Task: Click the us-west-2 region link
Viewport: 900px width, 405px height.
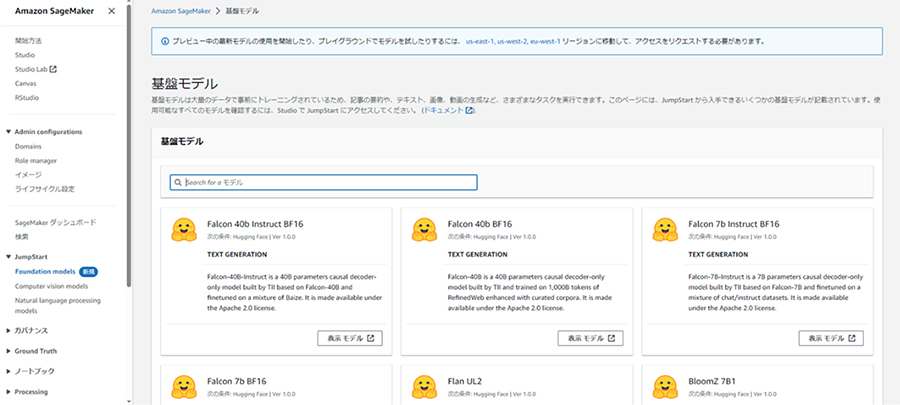Action: [x=512, y=41]
